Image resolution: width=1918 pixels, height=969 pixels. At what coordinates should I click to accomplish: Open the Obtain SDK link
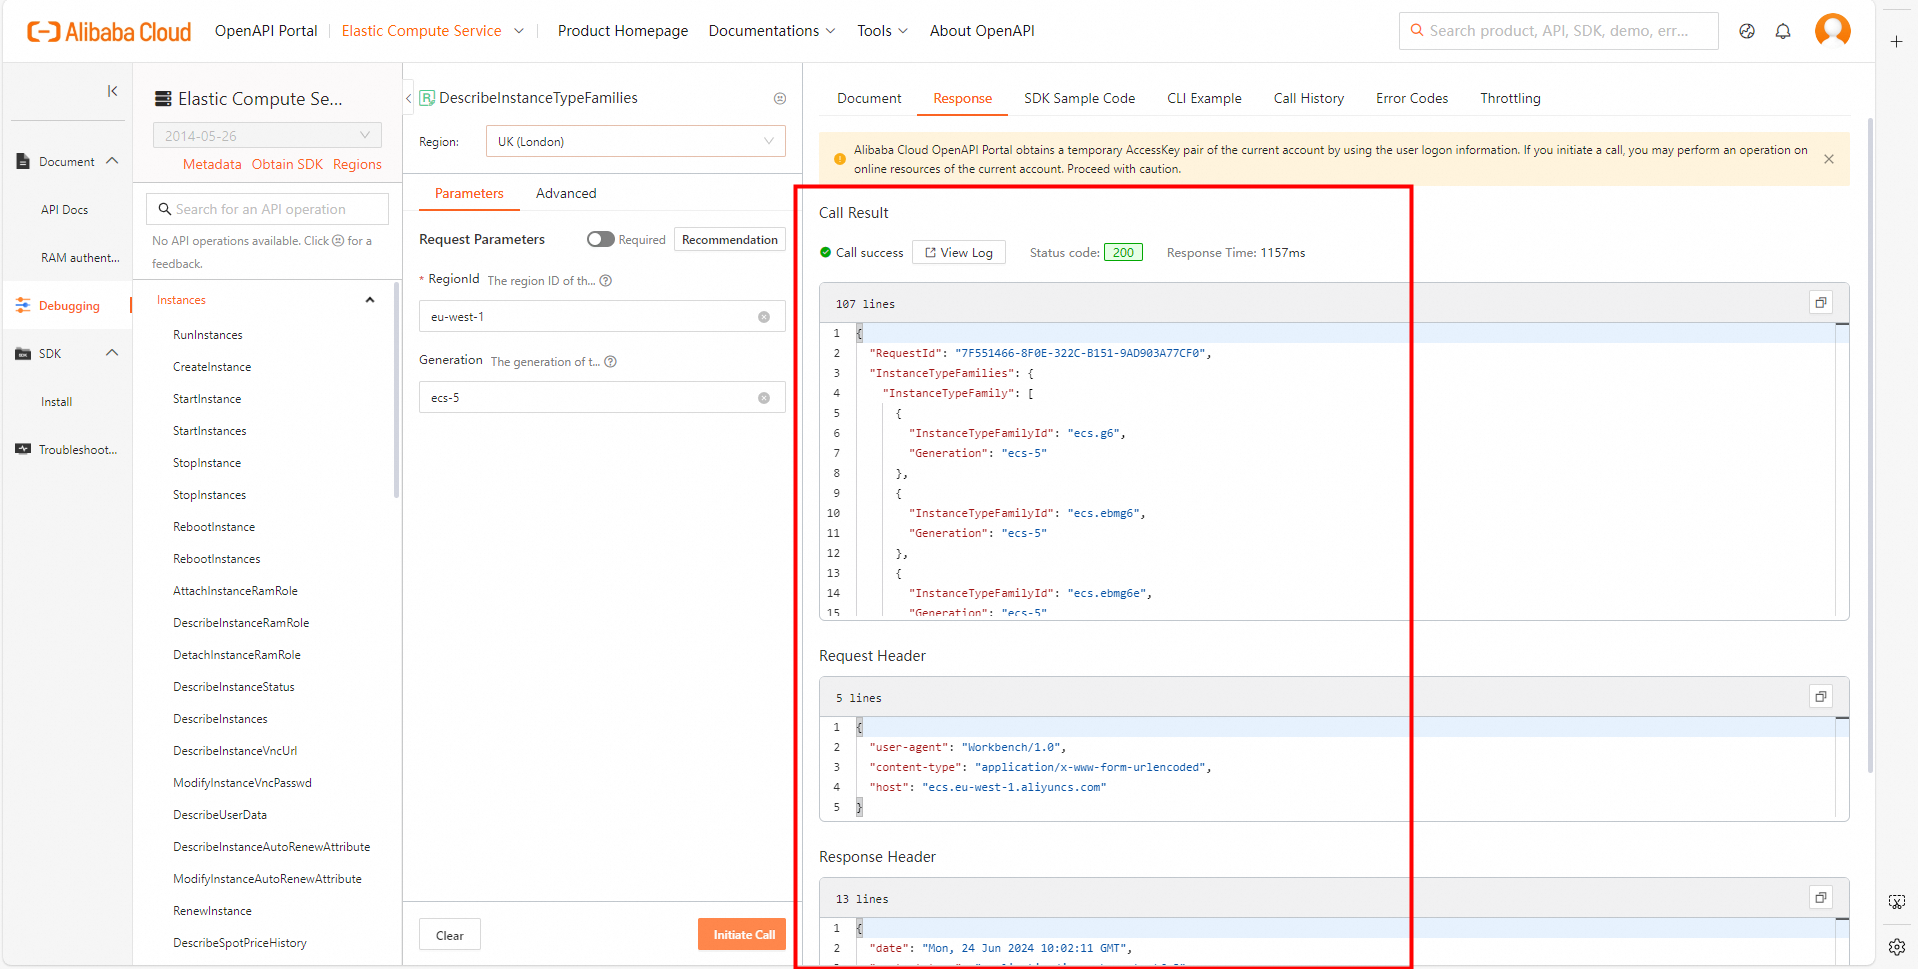[287, 164]
